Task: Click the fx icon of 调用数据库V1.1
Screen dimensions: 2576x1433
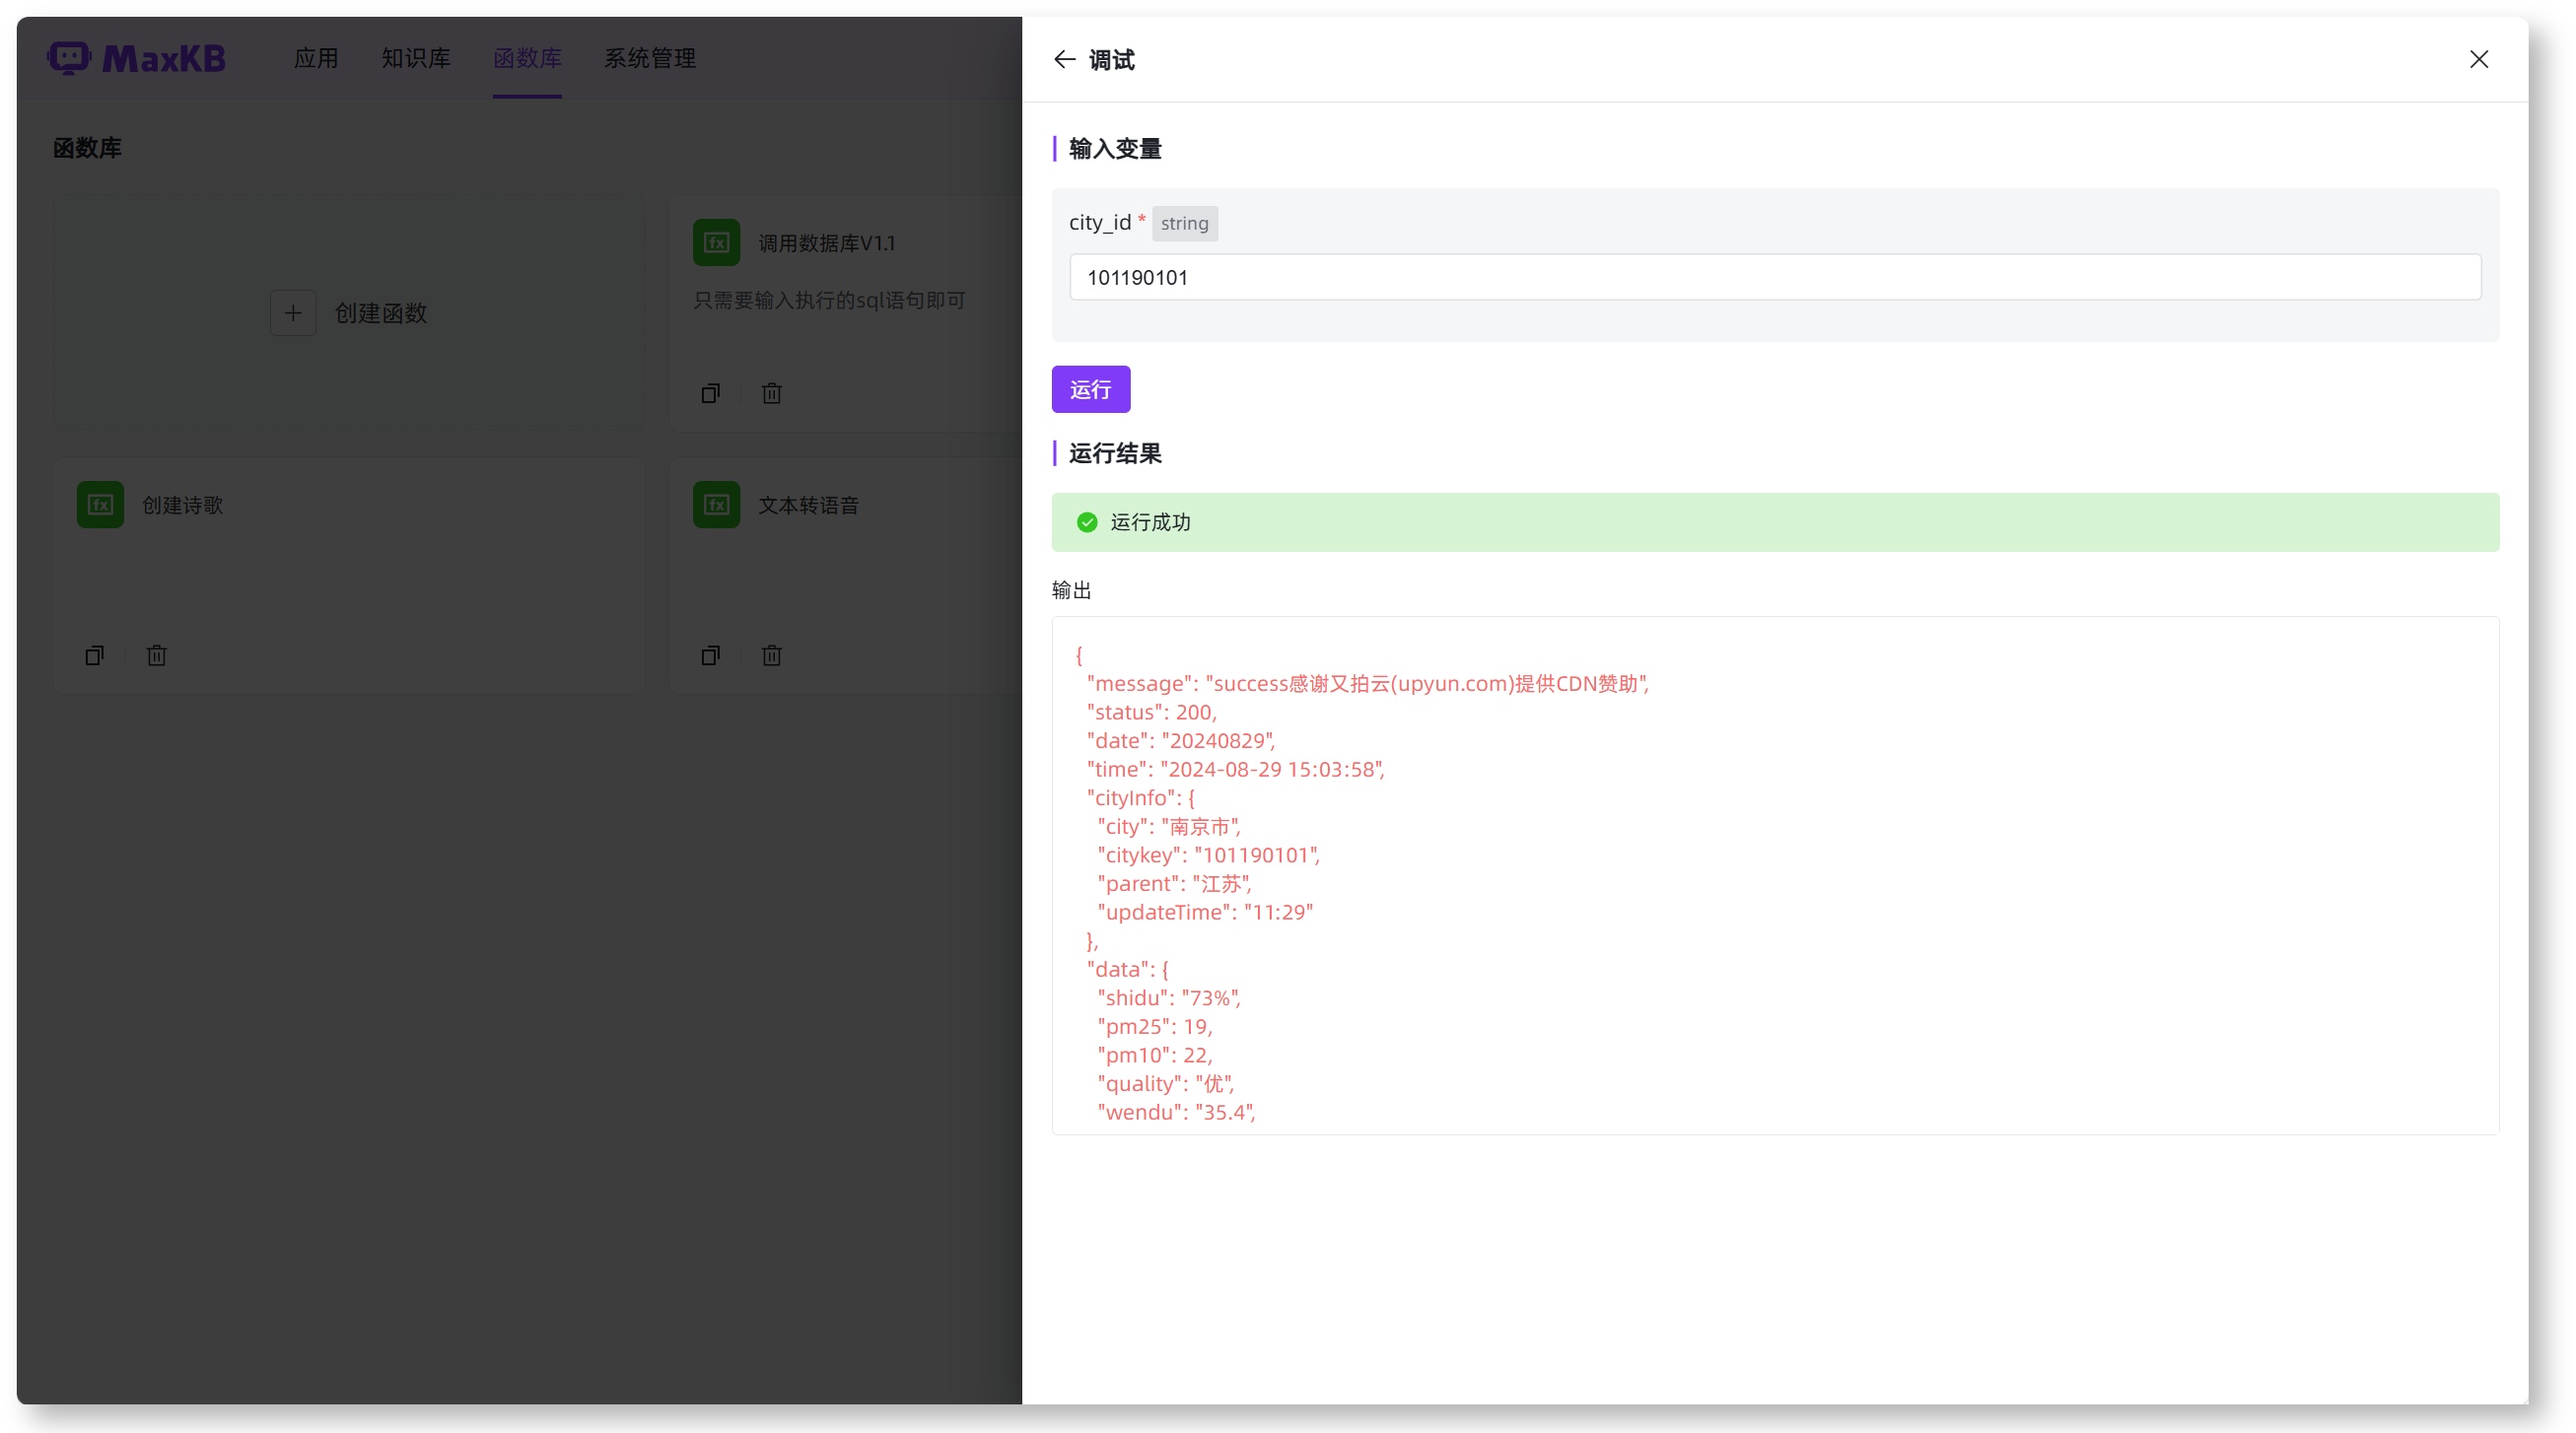Action: pos(716,242)
